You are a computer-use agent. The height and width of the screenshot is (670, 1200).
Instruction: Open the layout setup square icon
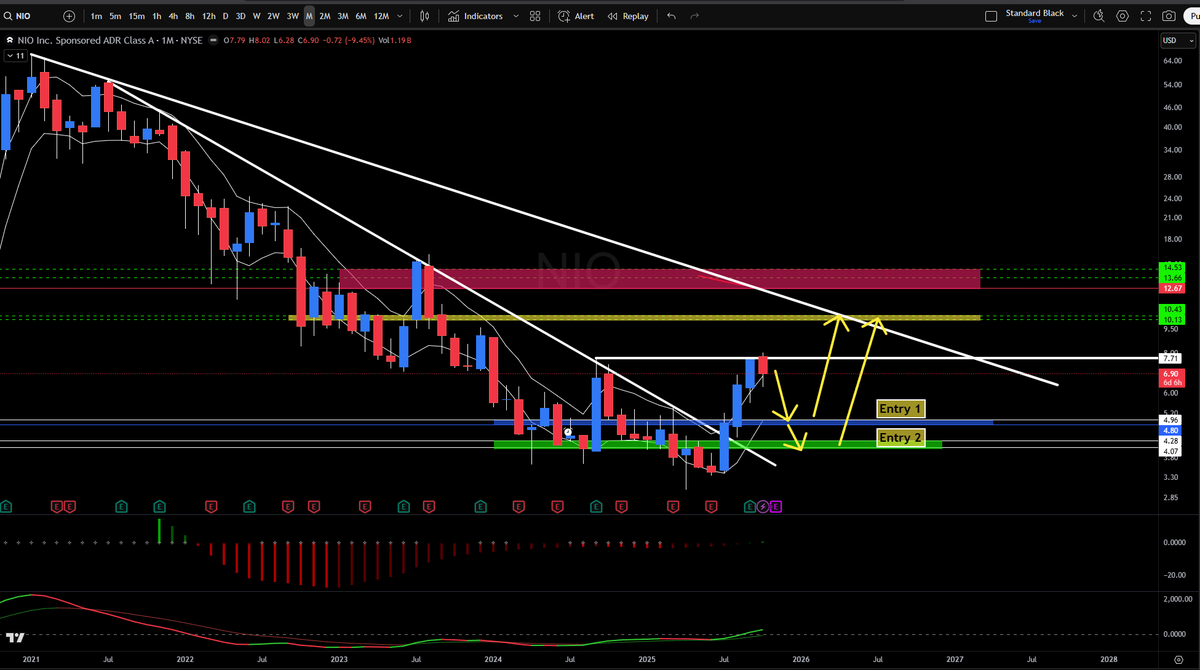point(991,16)
